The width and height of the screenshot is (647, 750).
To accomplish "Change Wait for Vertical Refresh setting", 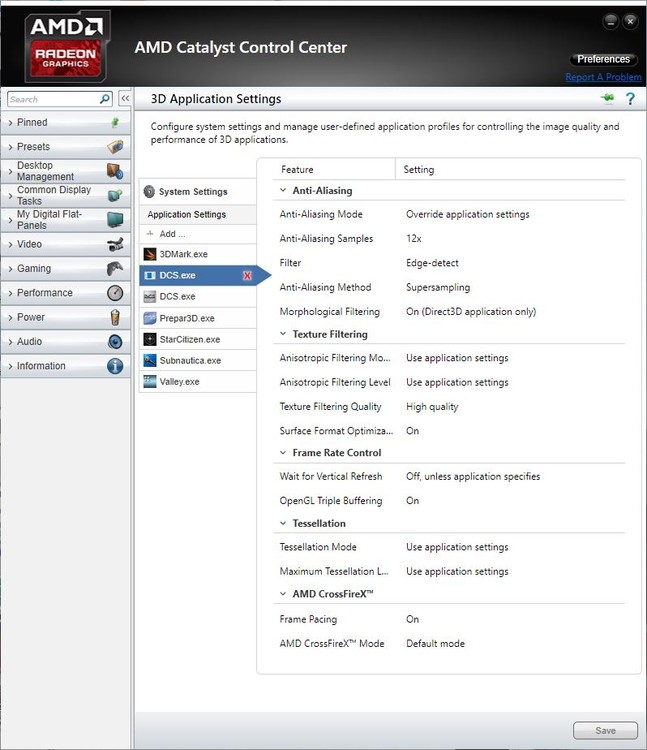I will pos(473,476).
